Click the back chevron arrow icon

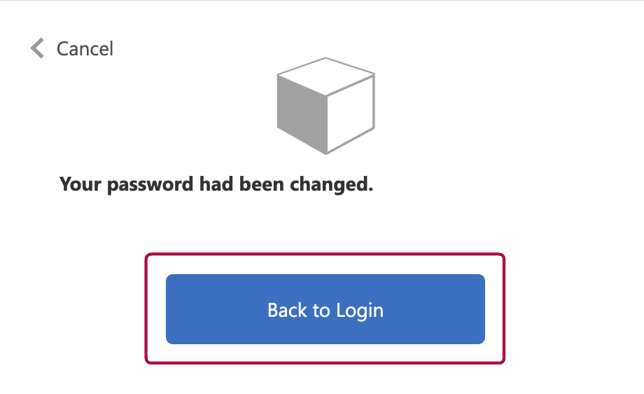(37, 48)
